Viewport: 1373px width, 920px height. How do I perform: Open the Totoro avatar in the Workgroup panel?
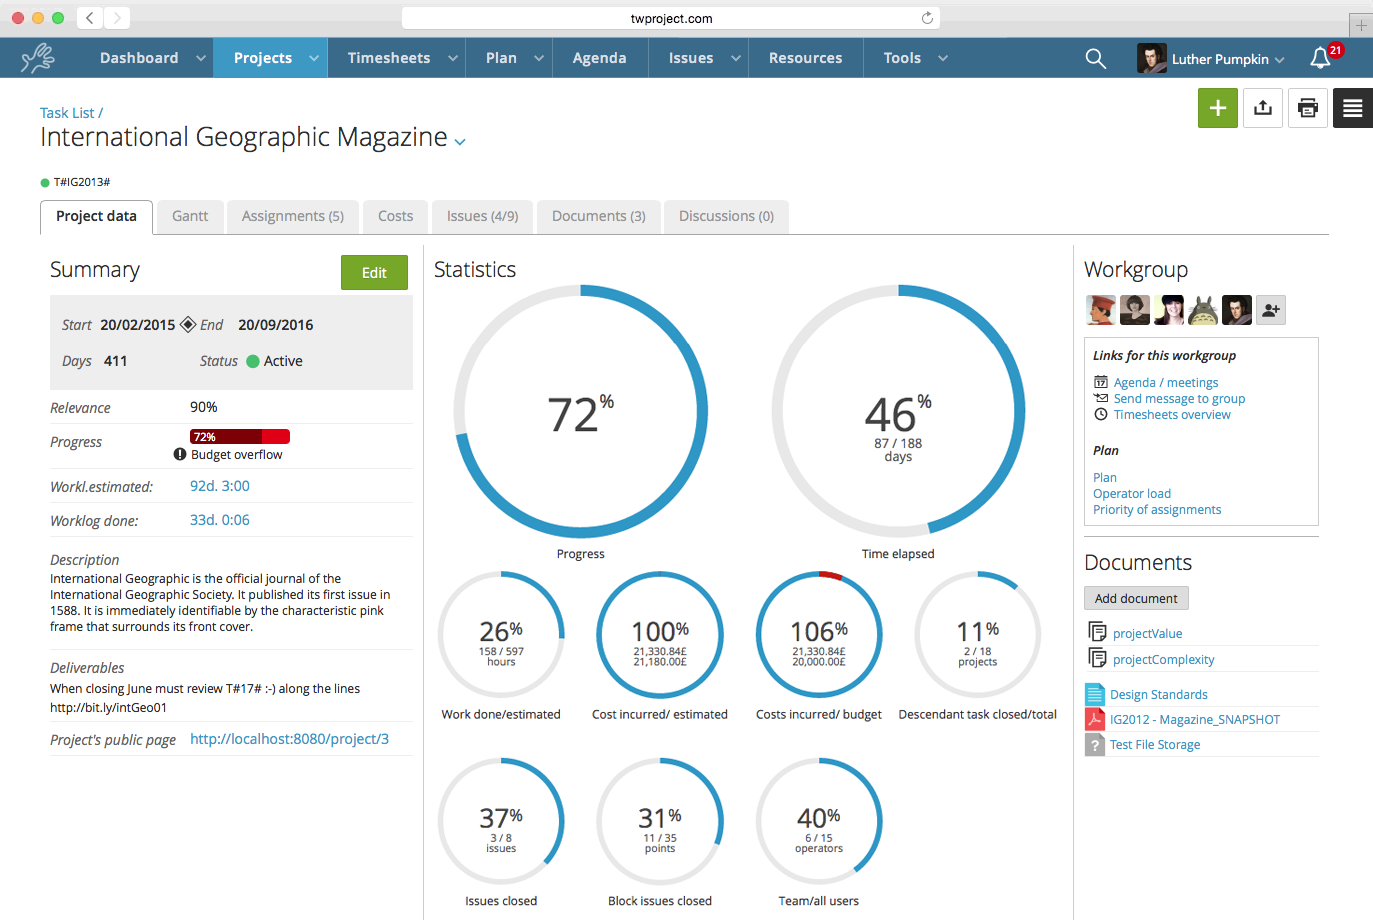1202,310
